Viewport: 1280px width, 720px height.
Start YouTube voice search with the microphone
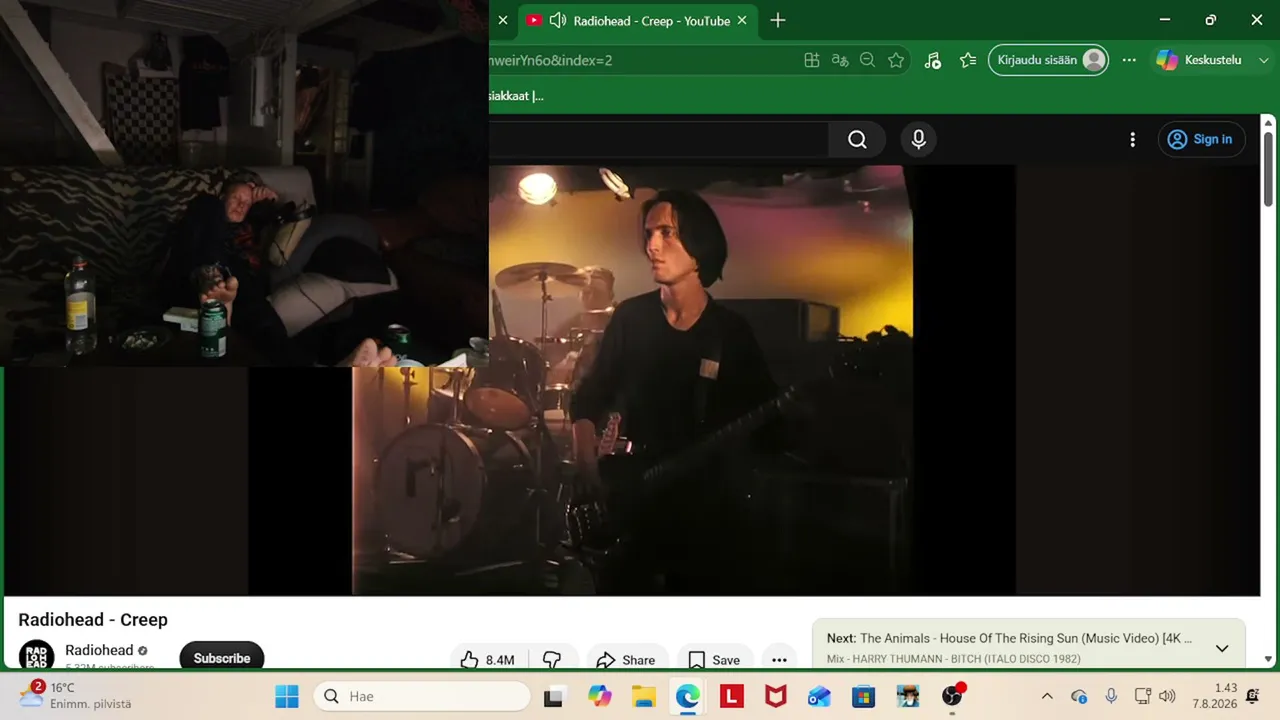click(x=919, y=140)
